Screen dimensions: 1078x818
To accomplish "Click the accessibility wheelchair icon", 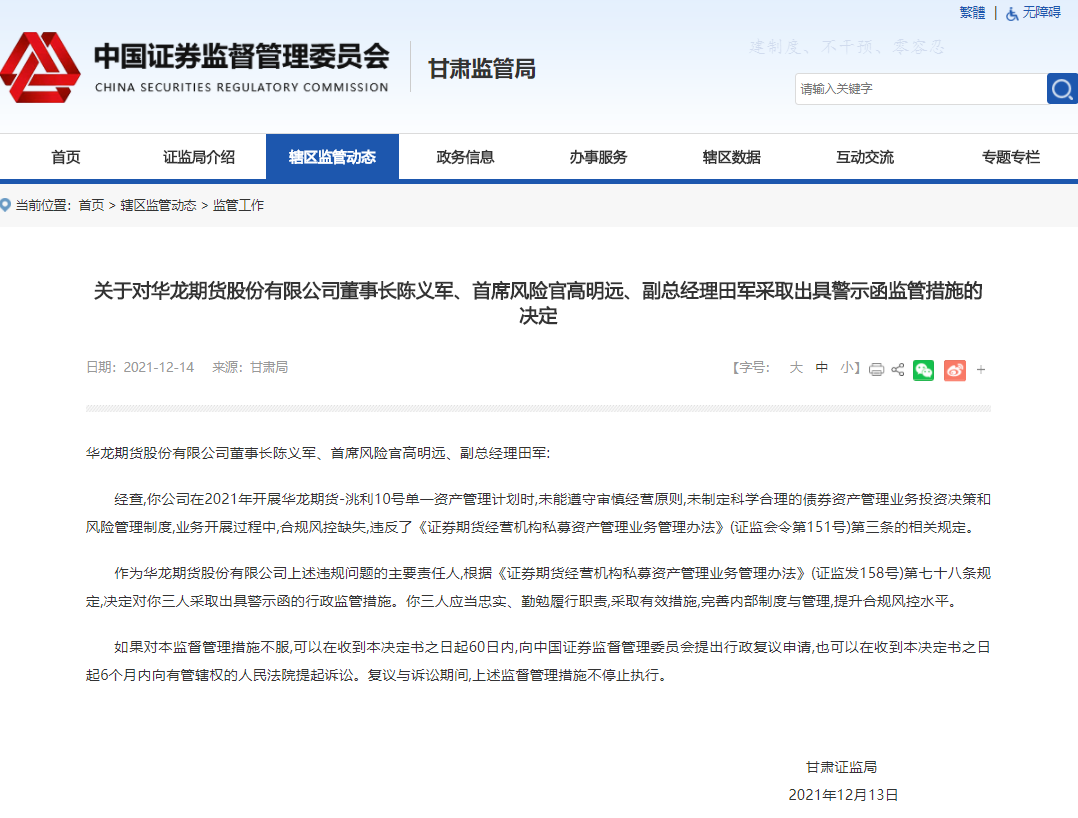I will click(x=1012, y=14).
